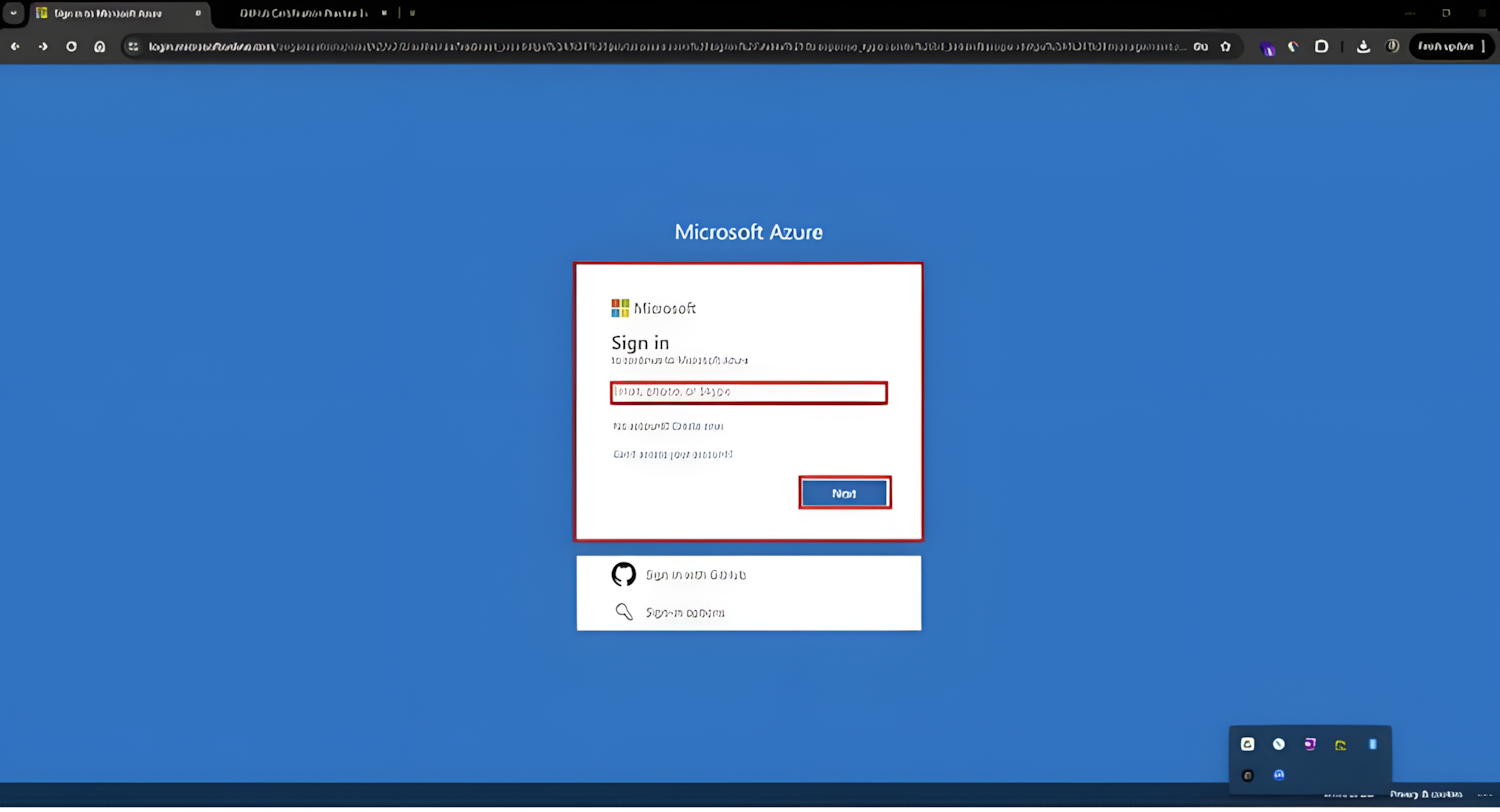The width and height of the screenshot is (1500, 812).
Task: Click the dark rounded tray icon in popup
Action: point(1247,775)
